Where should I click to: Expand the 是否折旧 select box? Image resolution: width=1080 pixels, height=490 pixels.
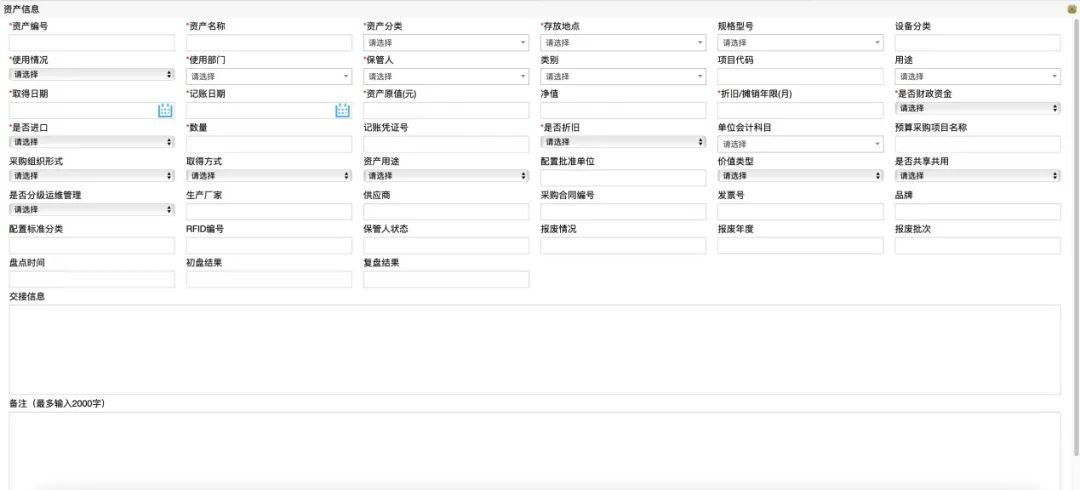[623, 142]
